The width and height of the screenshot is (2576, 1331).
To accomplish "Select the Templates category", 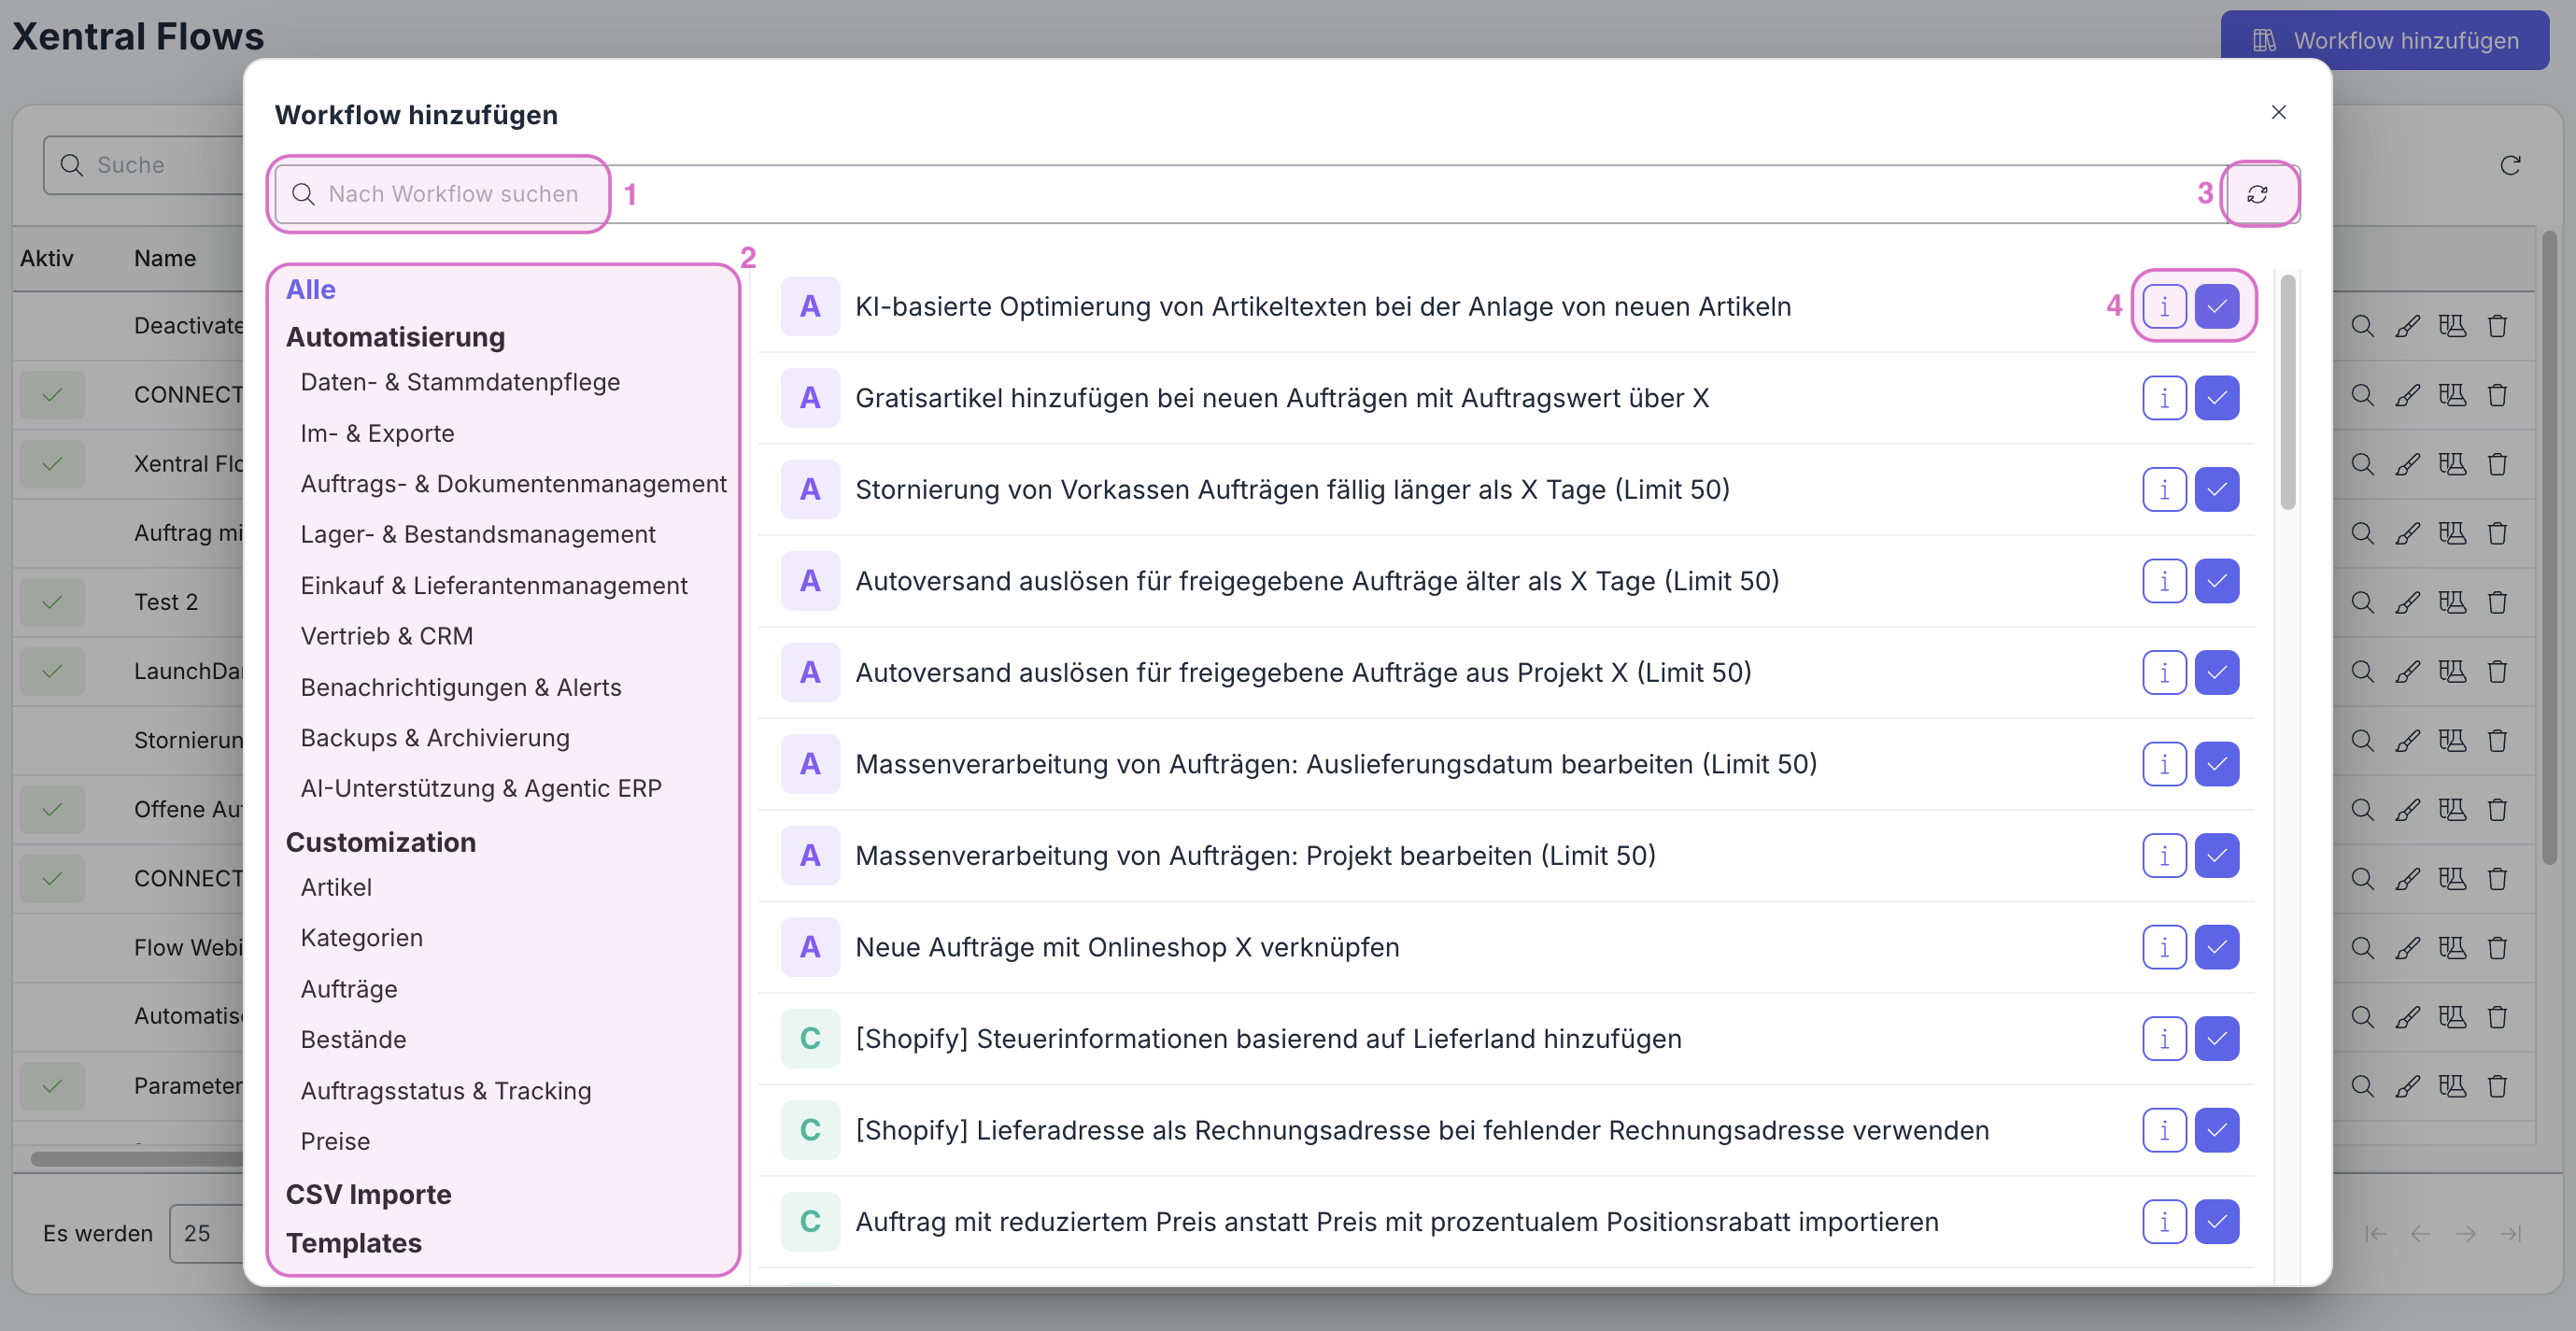I will [x=353, y=1243].
